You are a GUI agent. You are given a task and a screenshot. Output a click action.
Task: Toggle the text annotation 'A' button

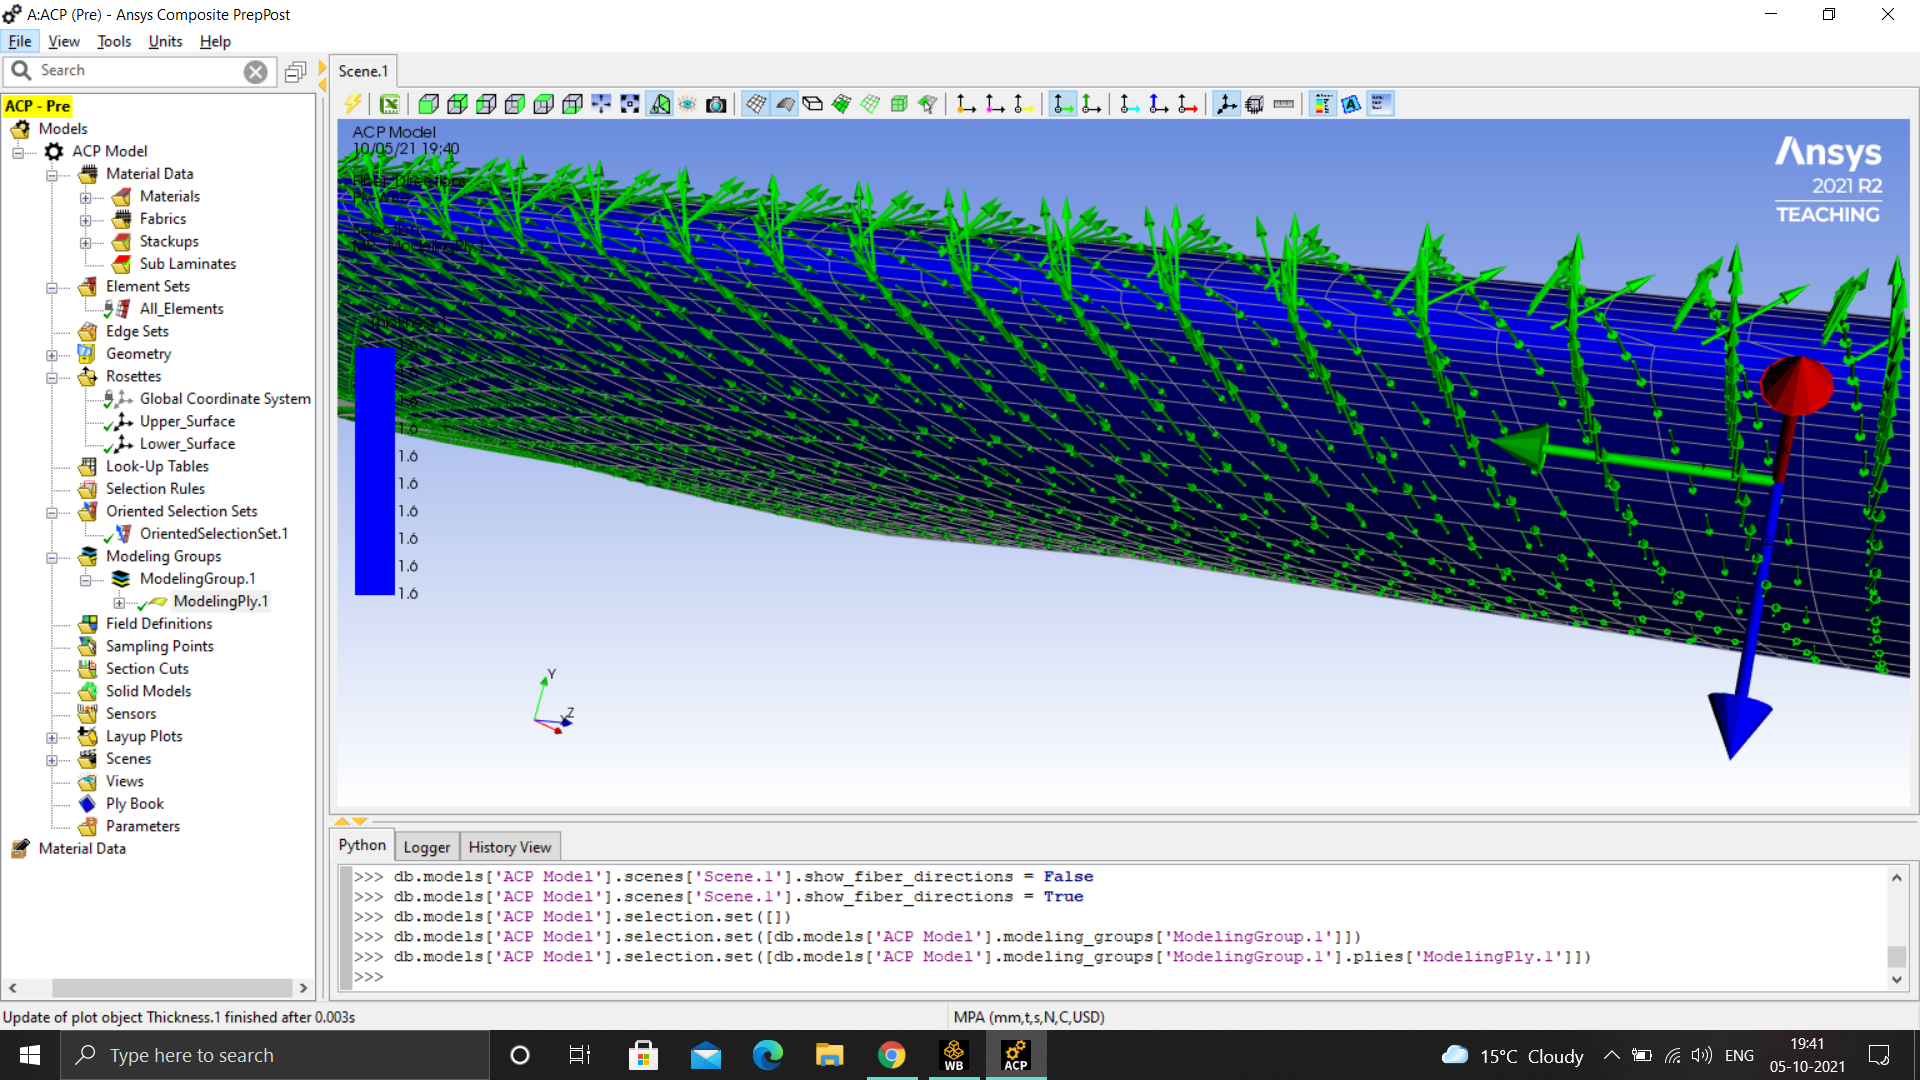[x=1351, y=104]
